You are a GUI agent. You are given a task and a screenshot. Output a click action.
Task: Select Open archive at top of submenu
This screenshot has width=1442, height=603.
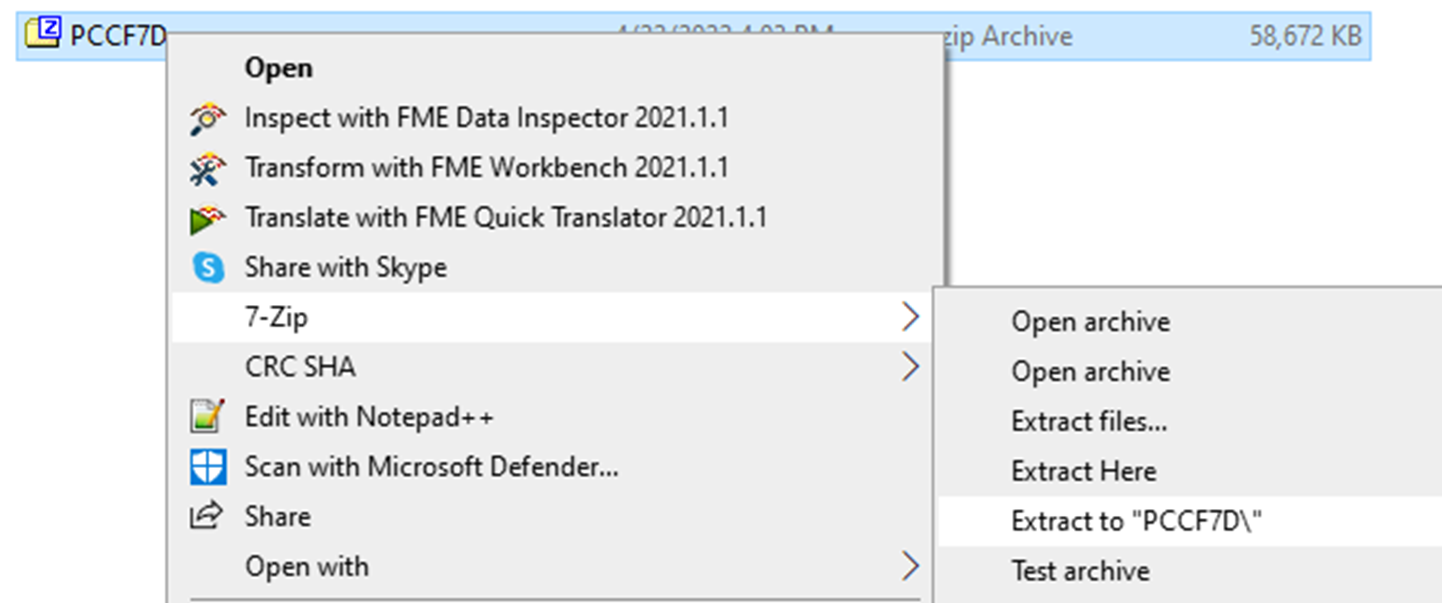click(x=1091, y=321)
